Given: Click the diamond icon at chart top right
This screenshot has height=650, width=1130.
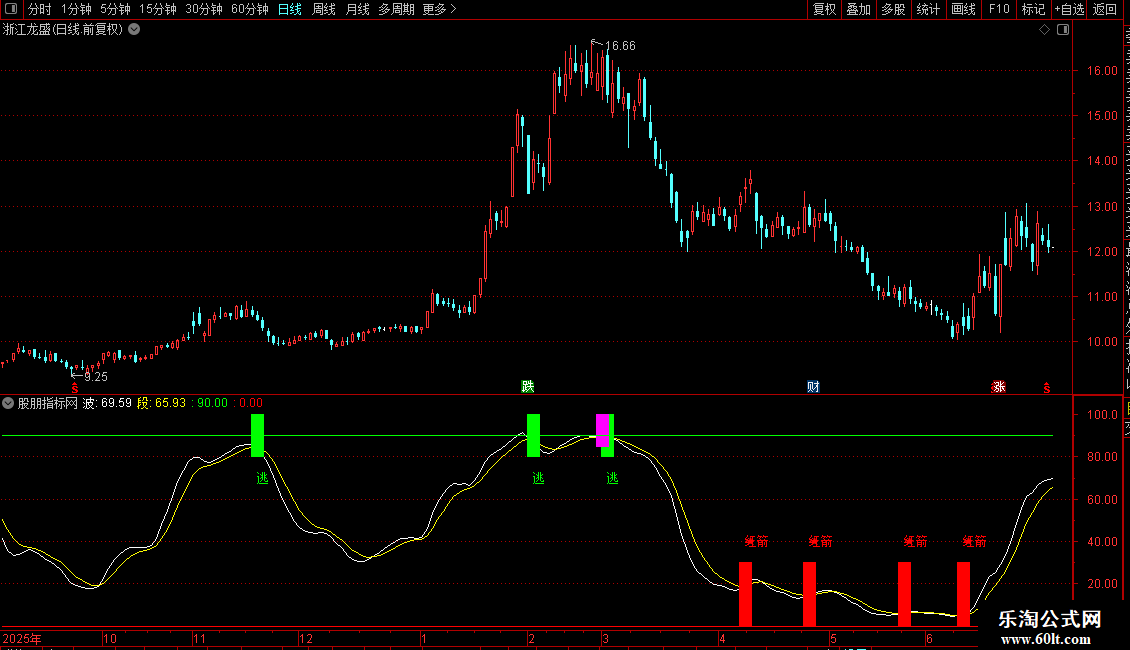Looking at the screenshot, I should click(x=1044, y=30).
